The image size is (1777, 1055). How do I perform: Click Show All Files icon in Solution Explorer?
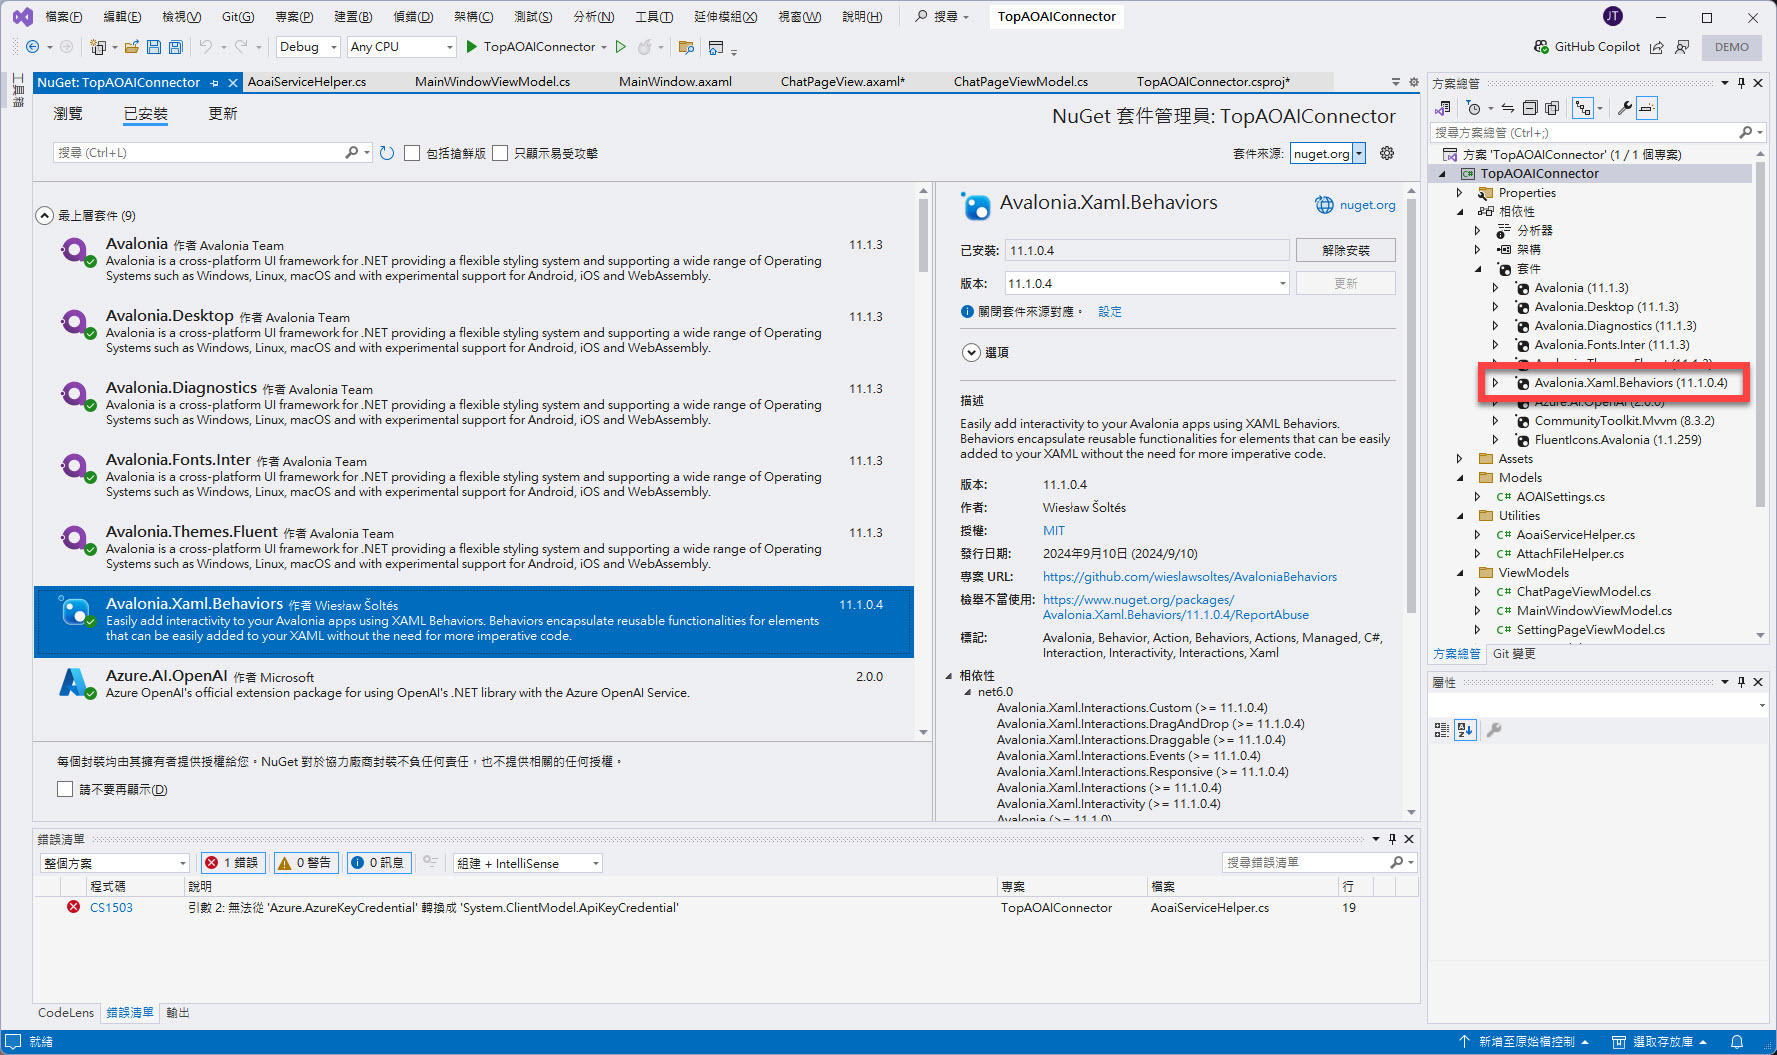(1552, 108)
